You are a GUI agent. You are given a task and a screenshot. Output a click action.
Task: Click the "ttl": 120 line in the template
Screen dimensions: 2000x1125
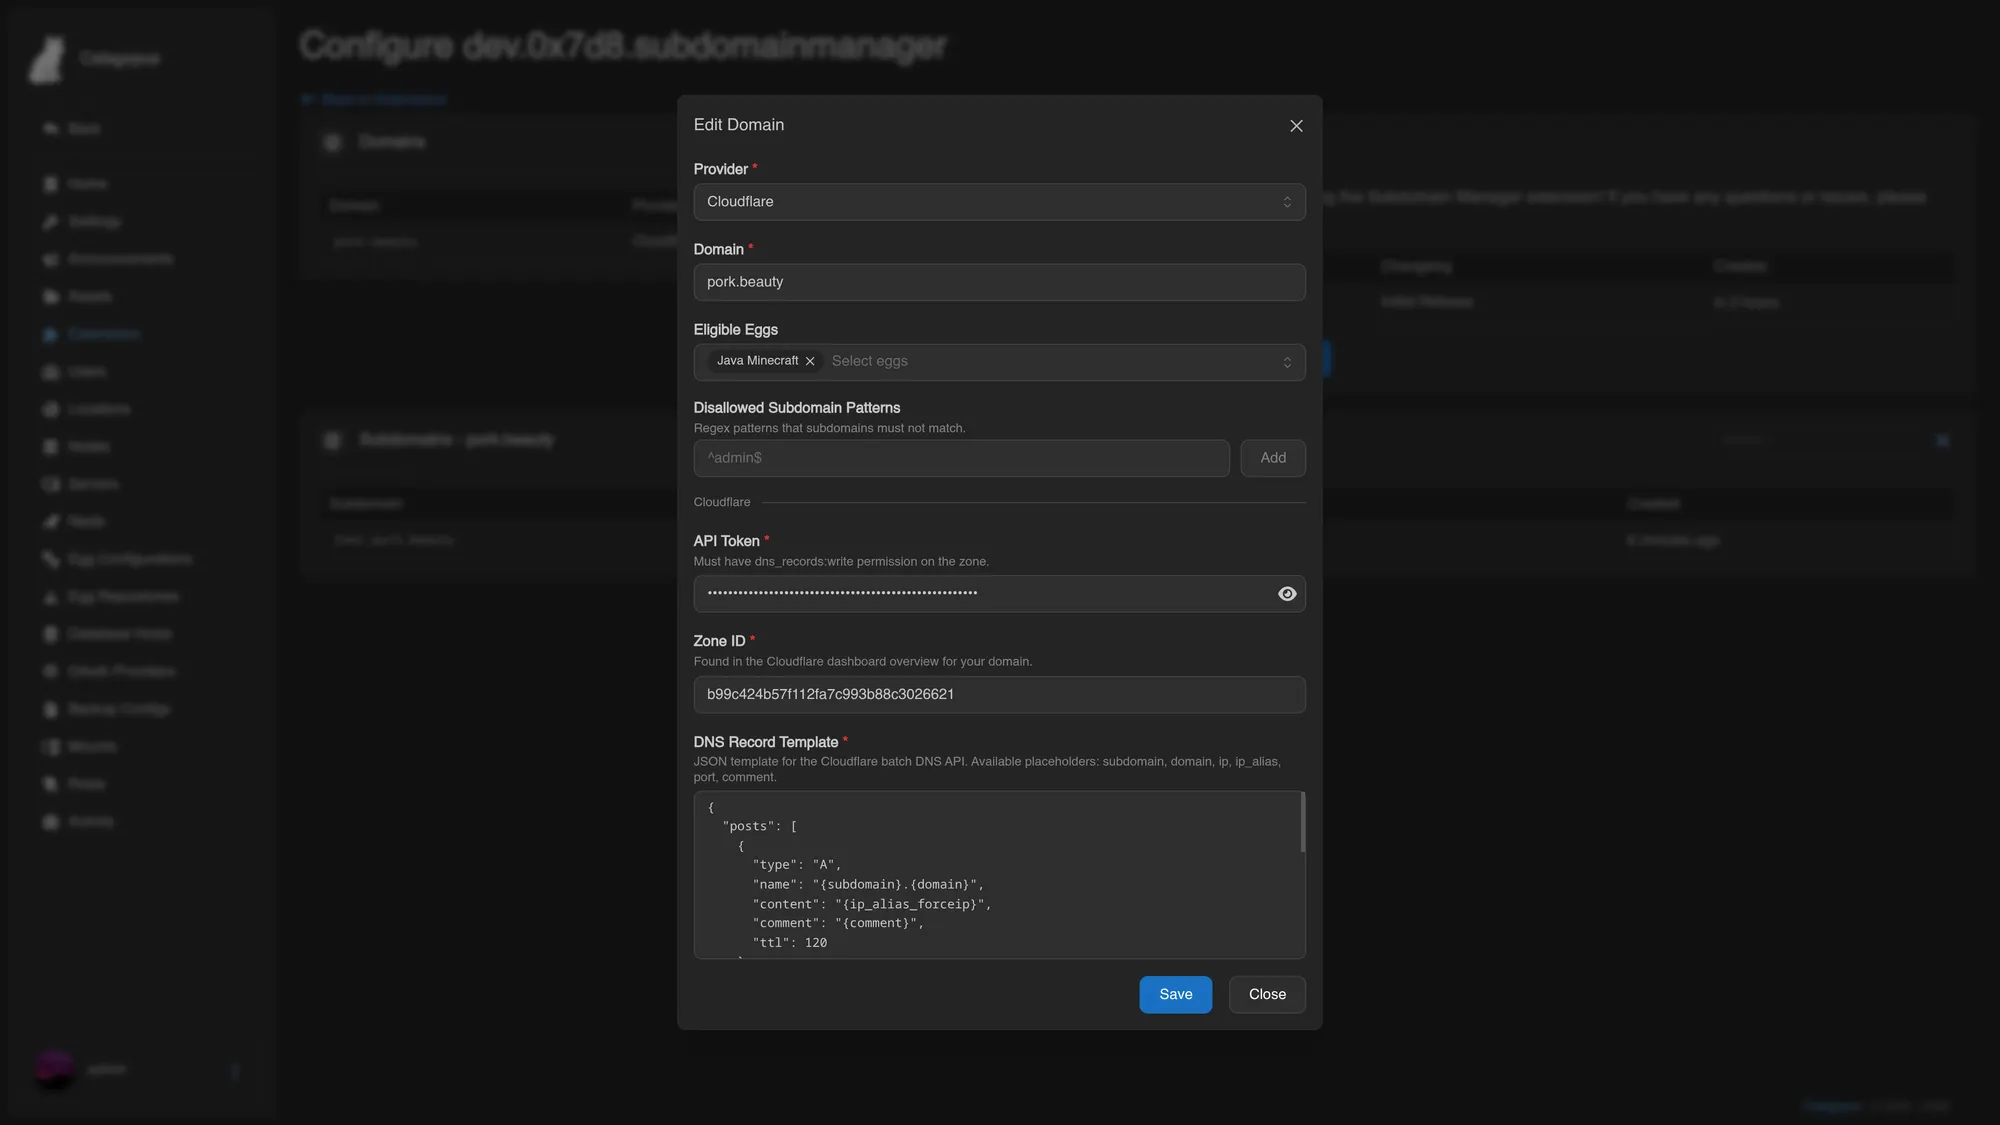pos(790,943)
